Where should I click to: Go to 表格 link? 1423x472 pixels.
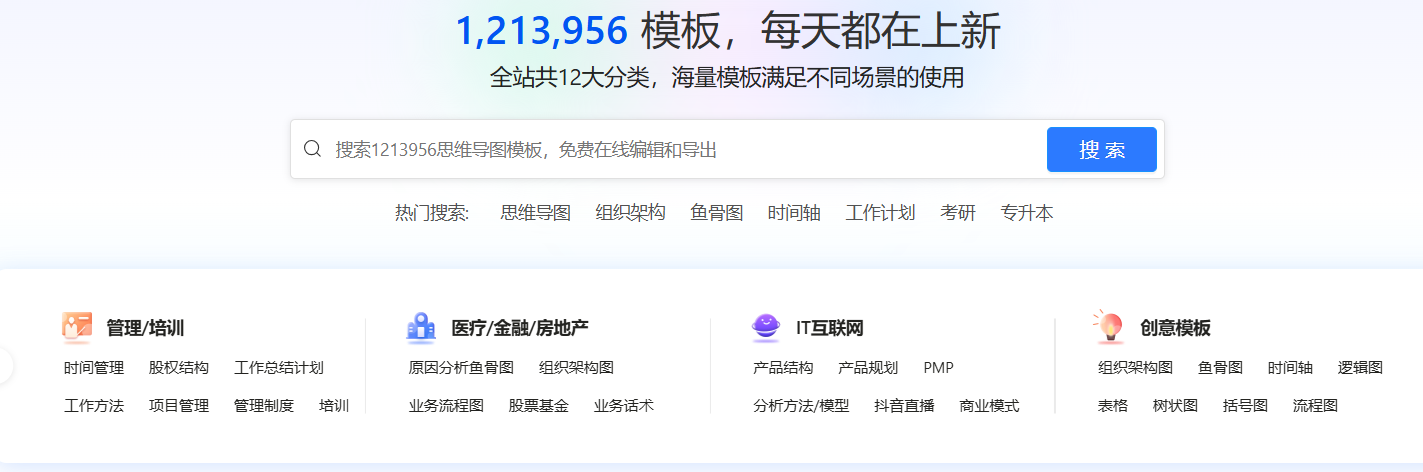[x=1113, y=406]
